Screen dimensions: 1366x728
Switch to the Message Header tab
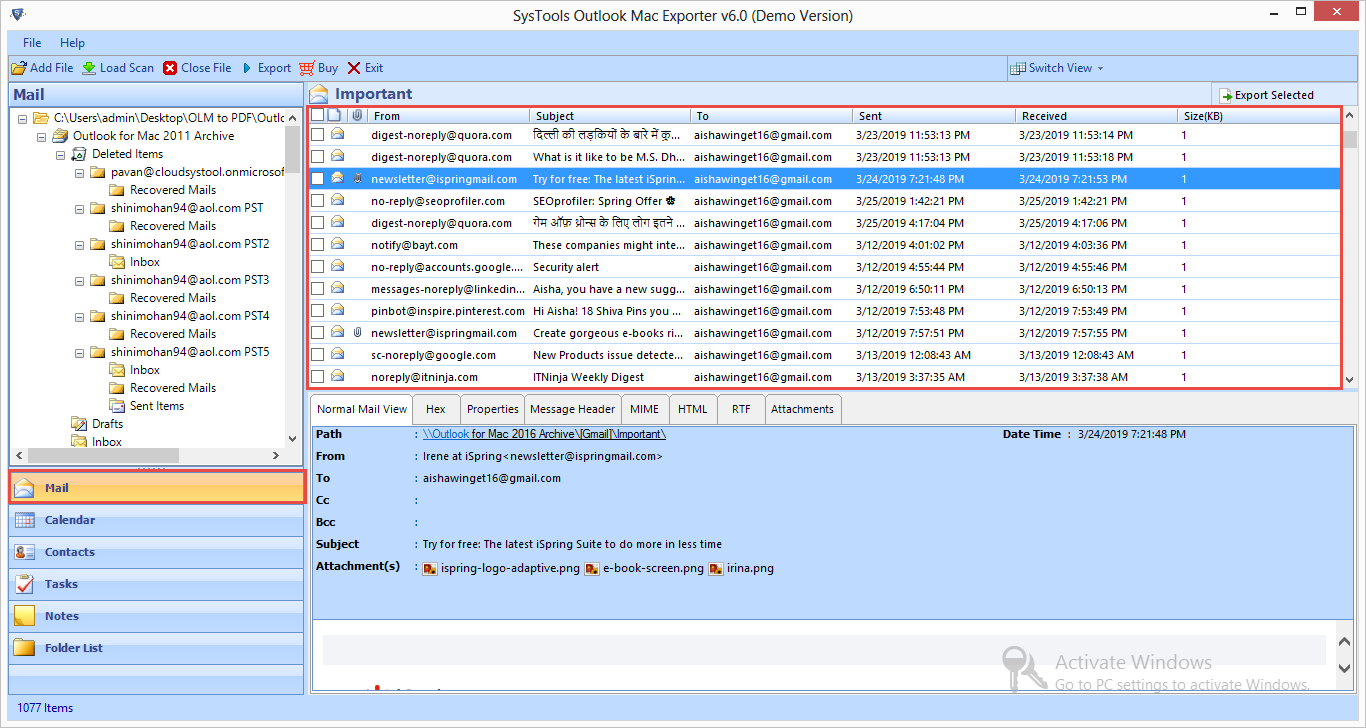tap(573, 409)
